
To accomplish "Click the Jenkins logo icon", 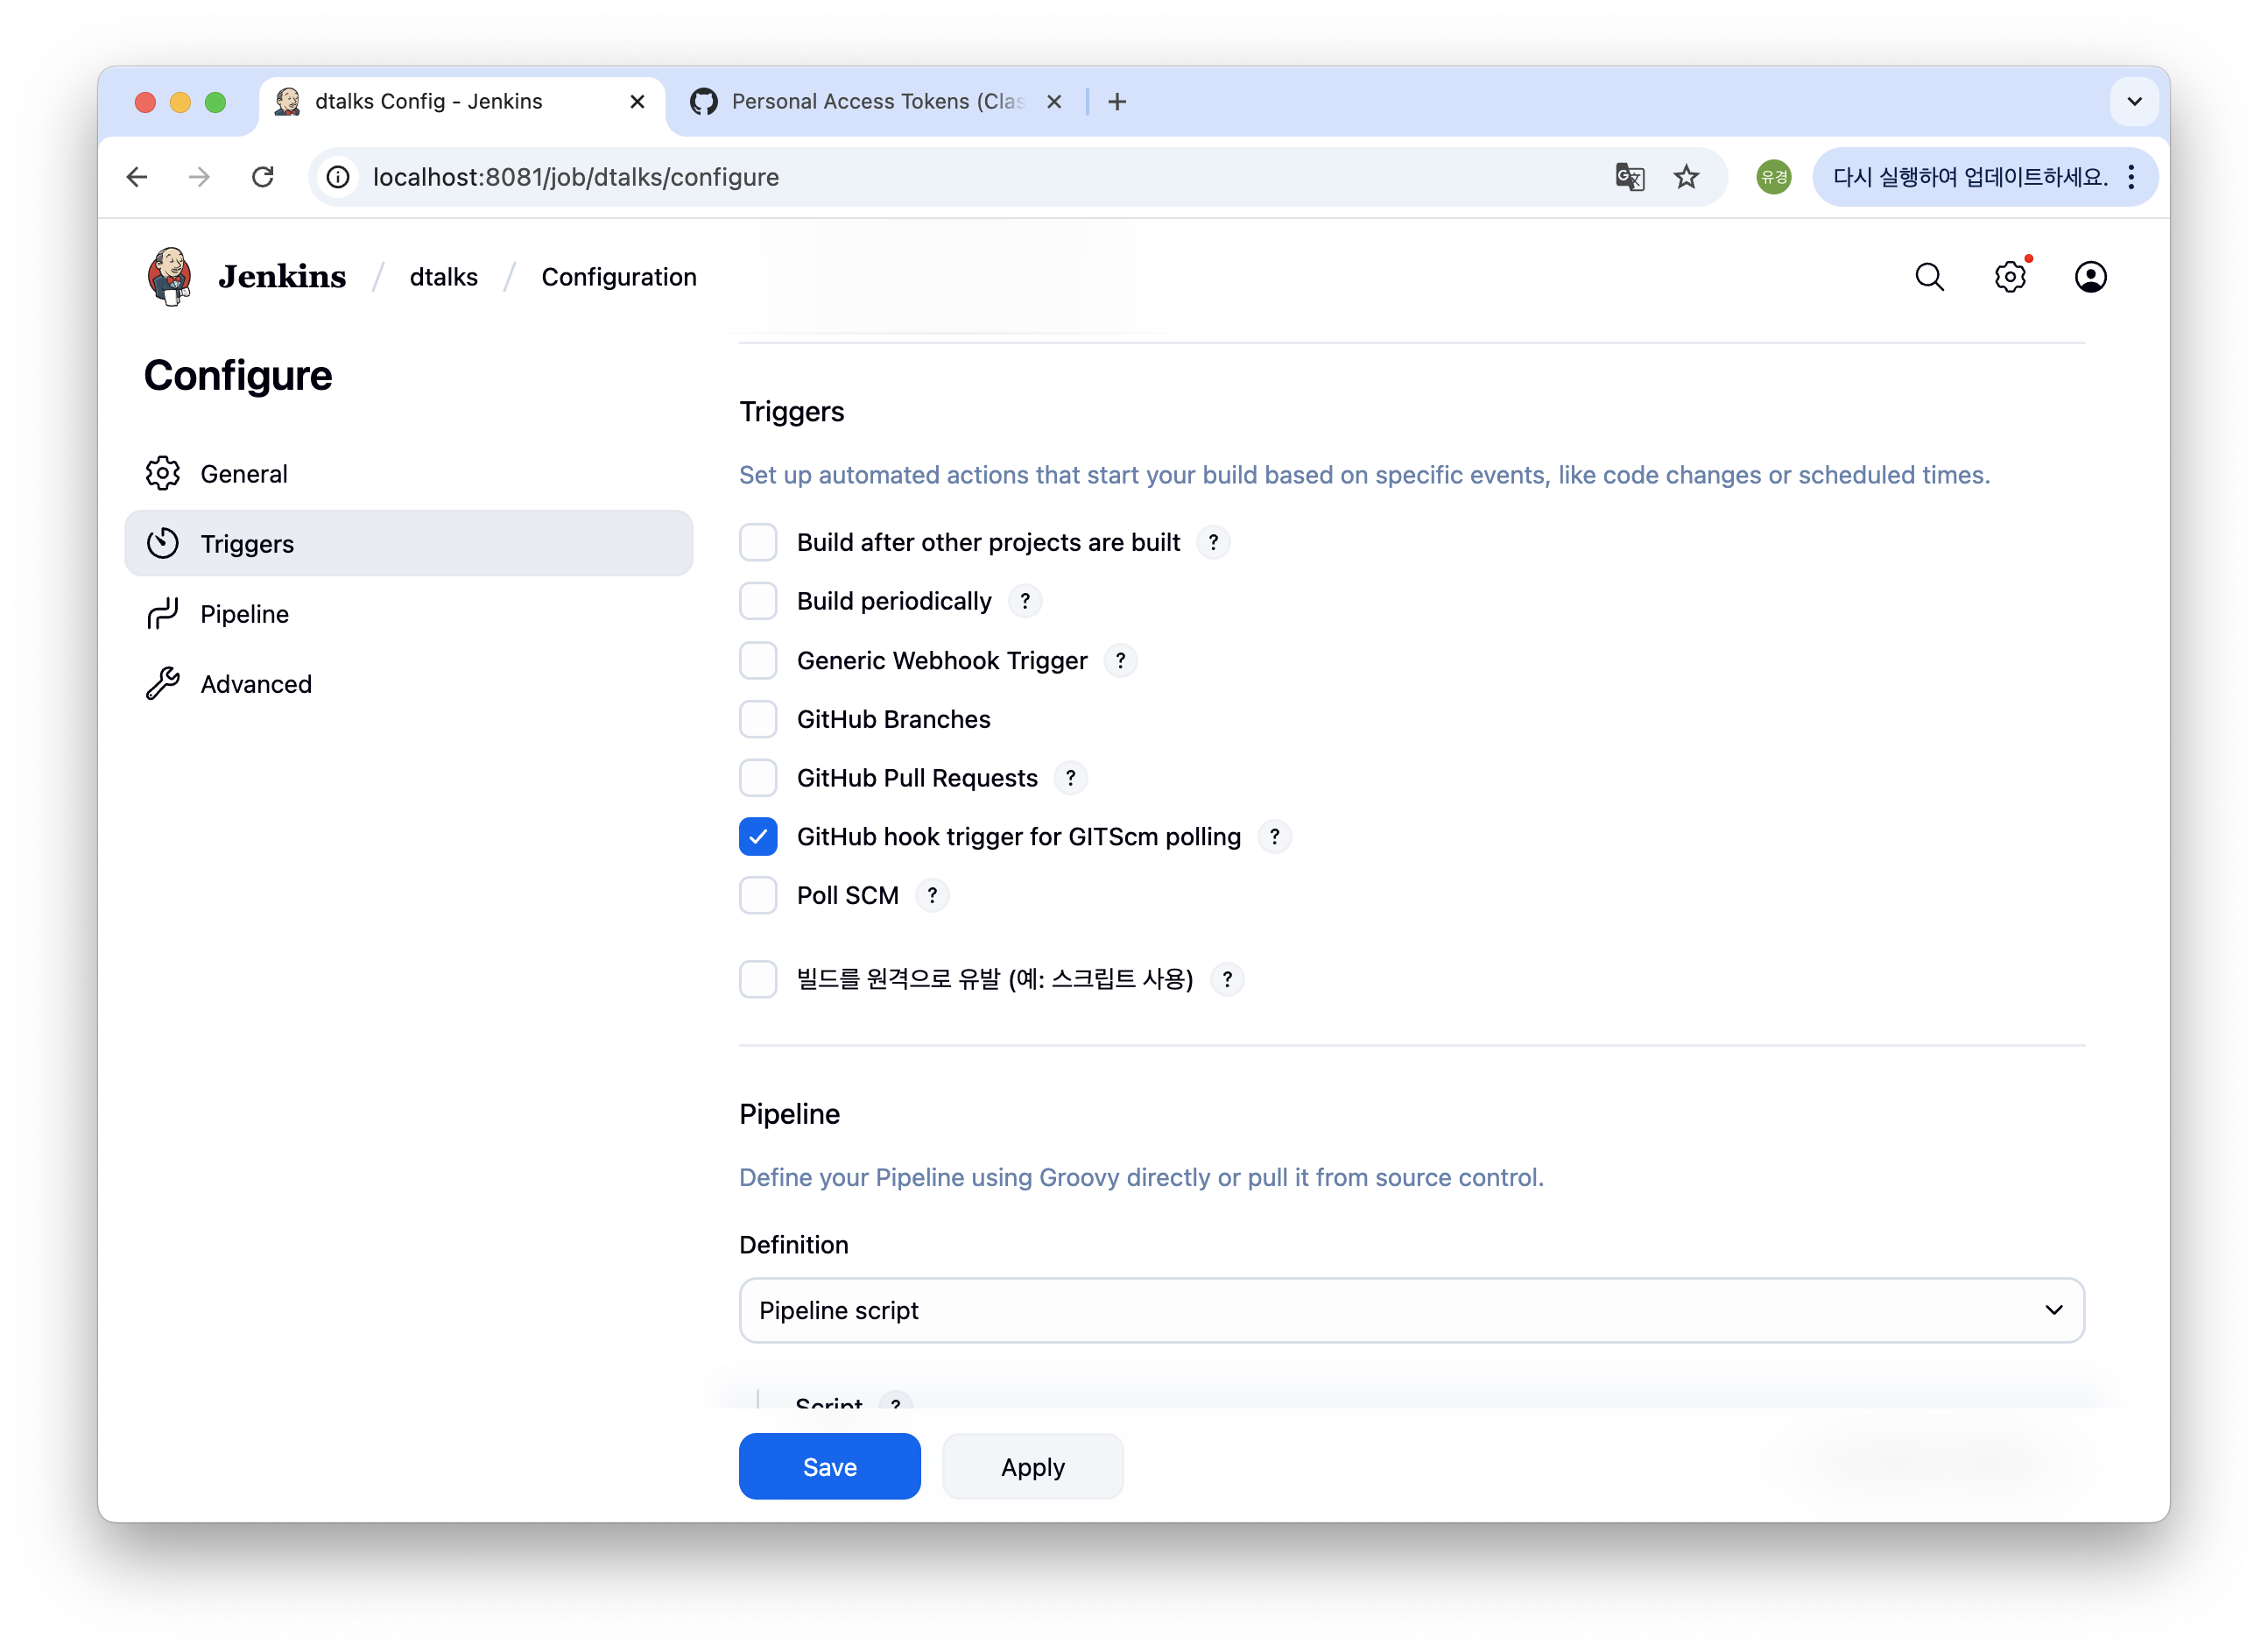I will 170,276.
